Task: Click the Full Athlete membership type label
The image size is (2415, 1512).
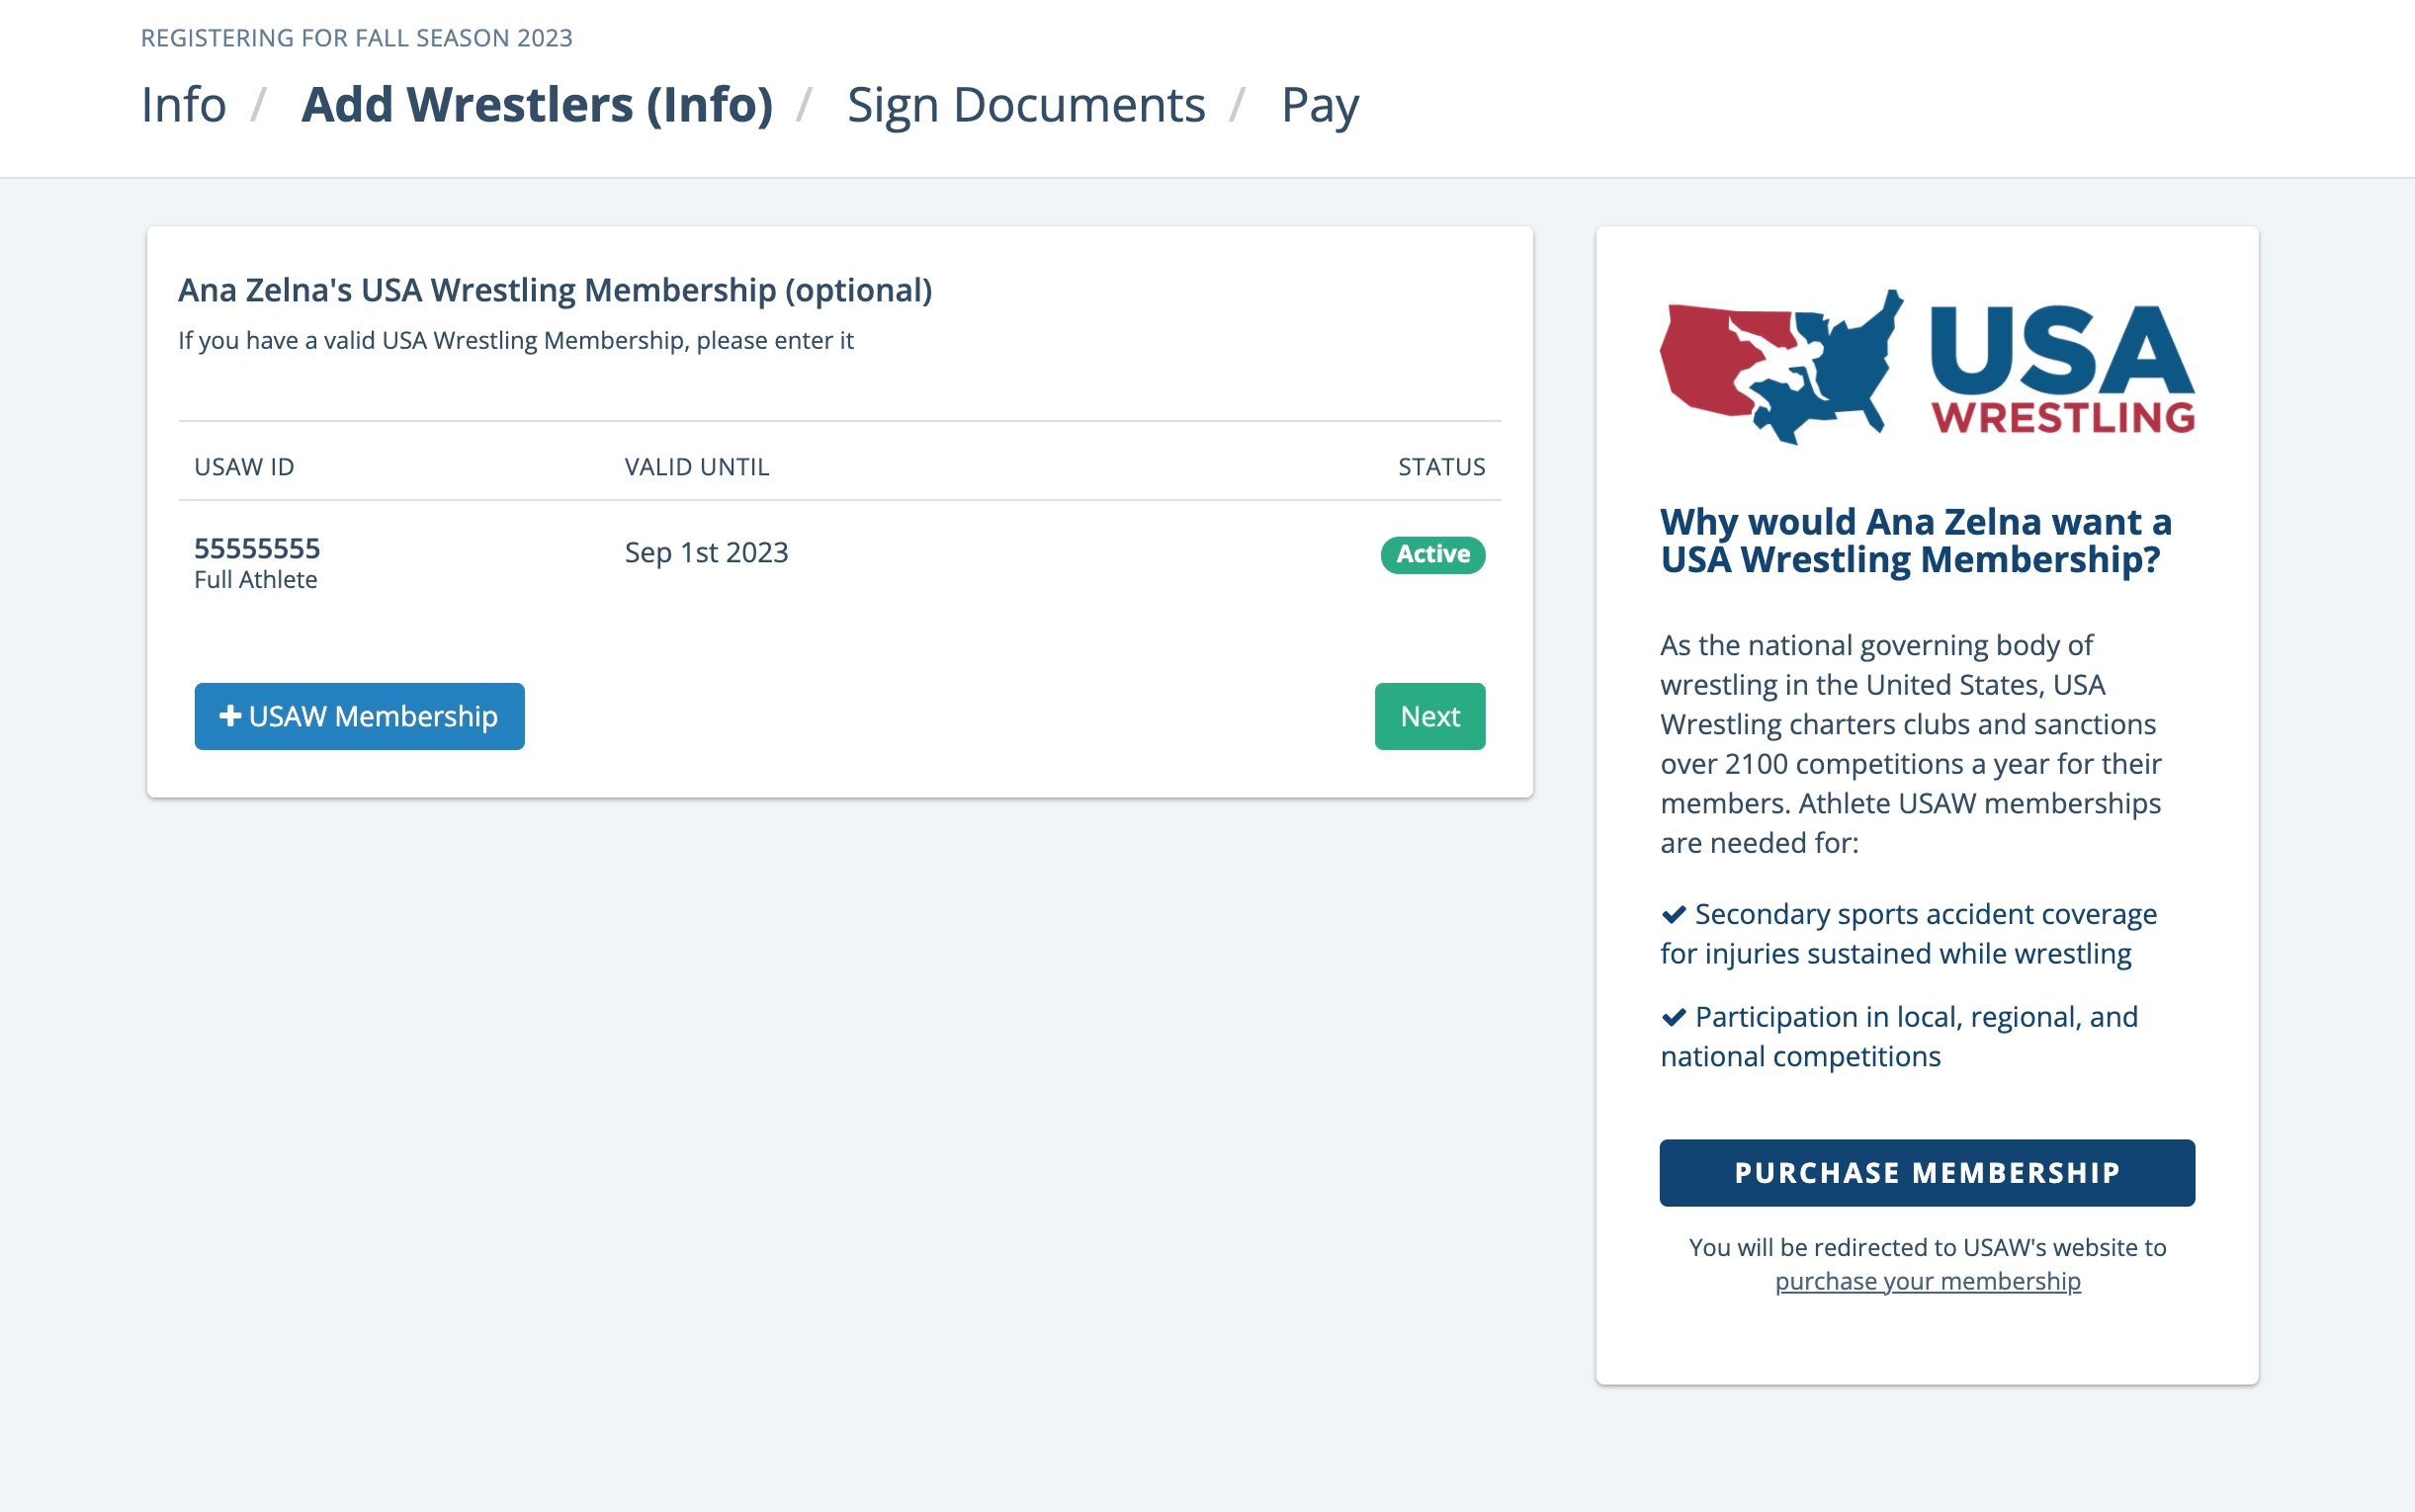Action: [256, 580]
